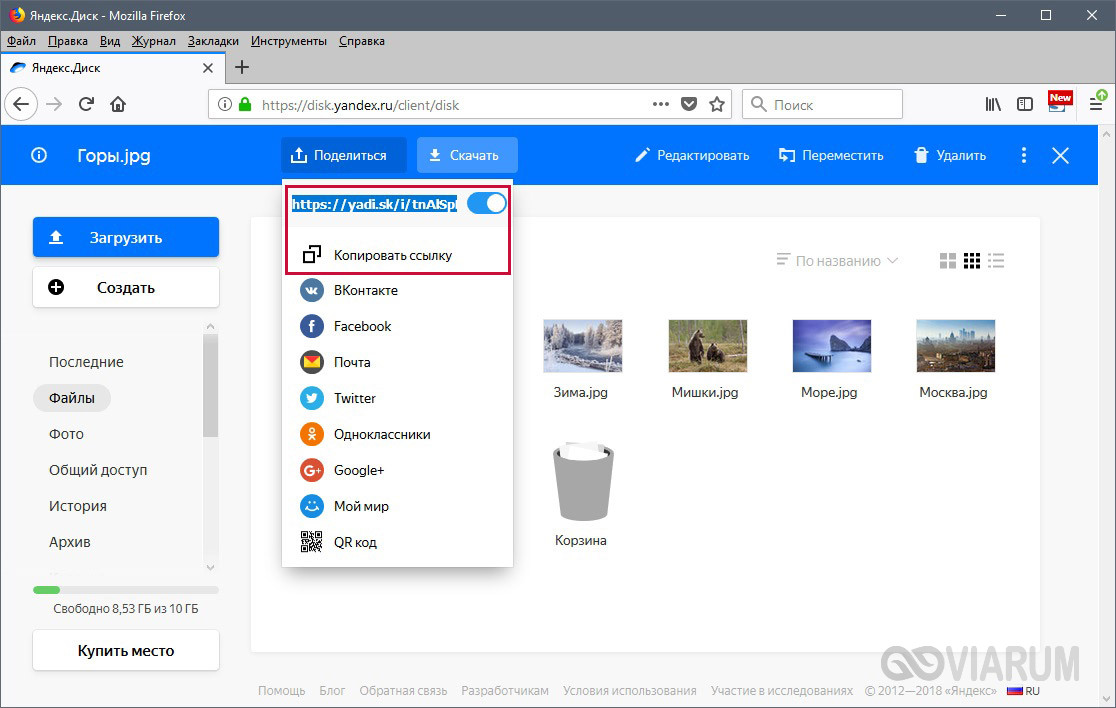Click the Одноклассники share icon

(x=312, y=434)
